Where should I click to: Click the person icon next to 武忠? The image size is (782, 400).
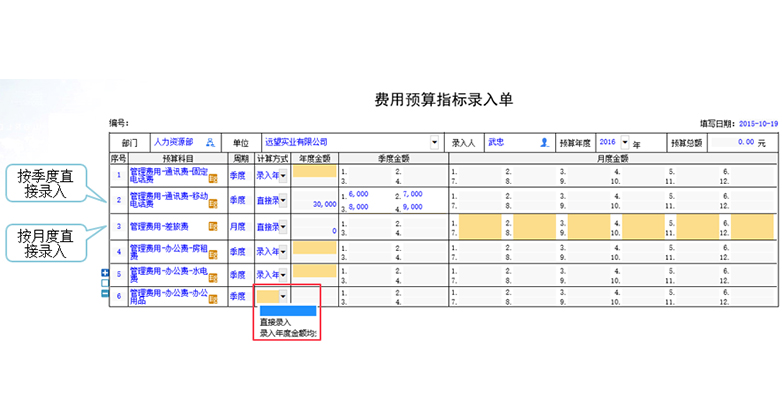point(544,143)
